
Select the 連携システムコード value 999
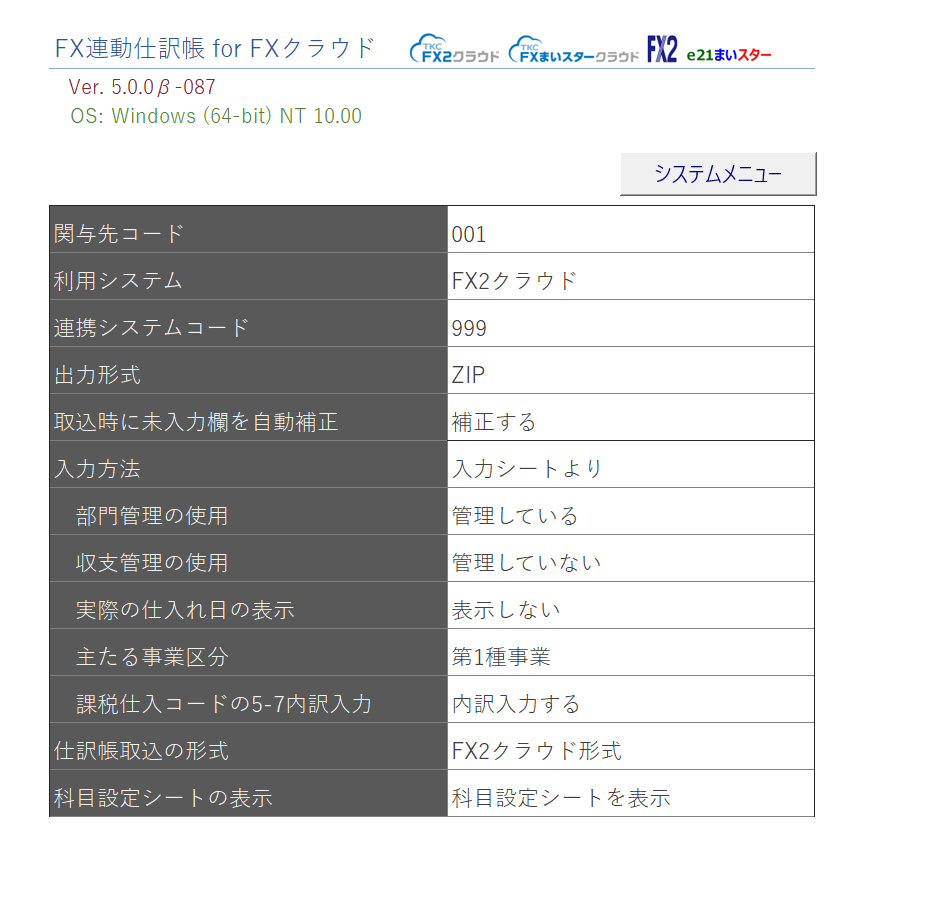[x=631, y=324]
